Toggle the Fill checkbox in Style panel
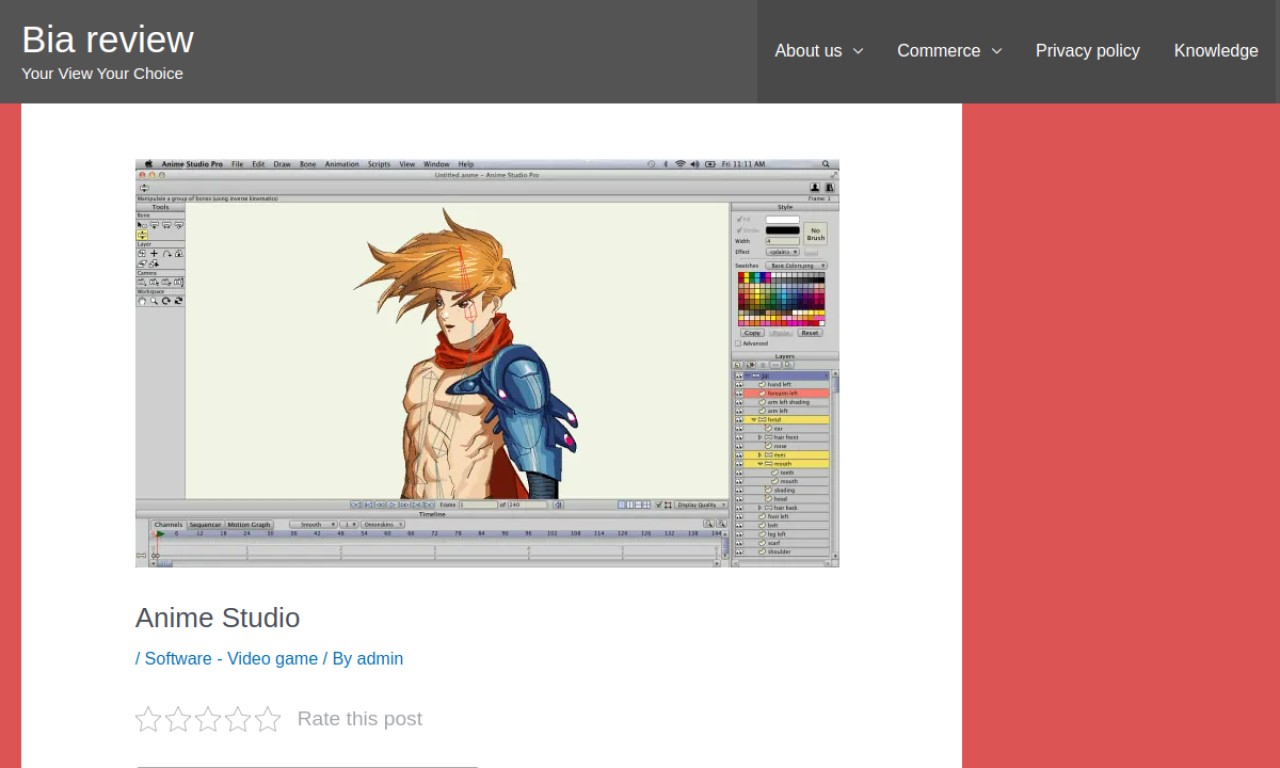The width and height of the screenshot is (1280, 768). pos(739,219)
